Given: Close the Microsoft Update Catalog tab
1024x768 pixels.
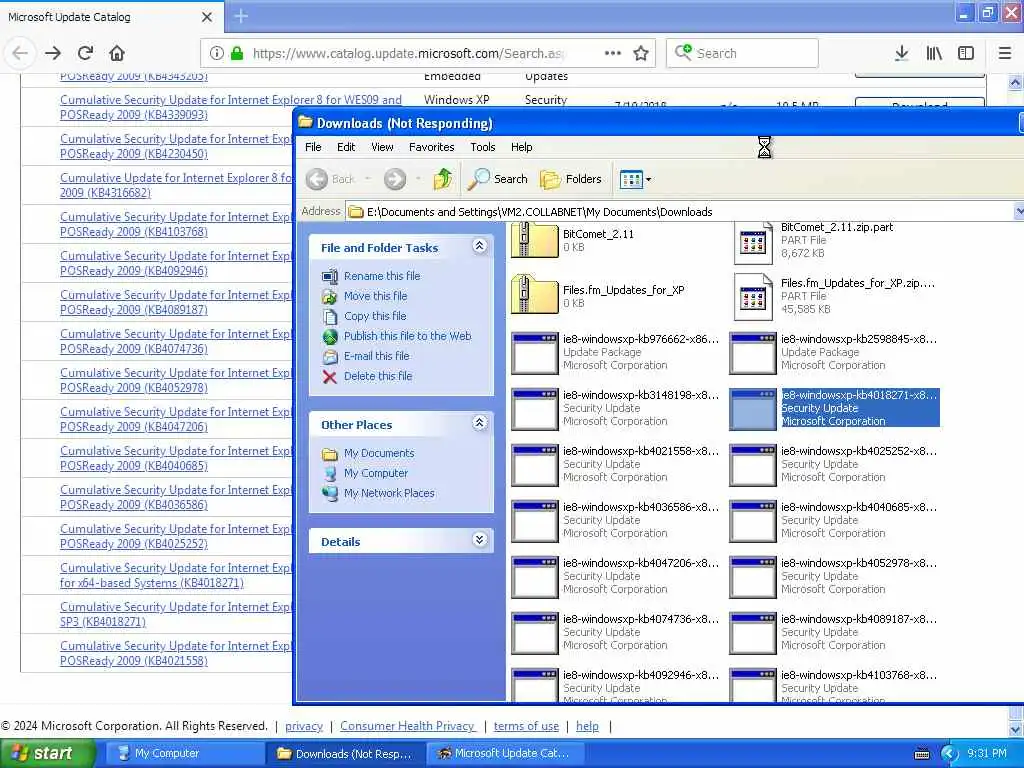Looking at the screenshot, I should click(206, 17).
